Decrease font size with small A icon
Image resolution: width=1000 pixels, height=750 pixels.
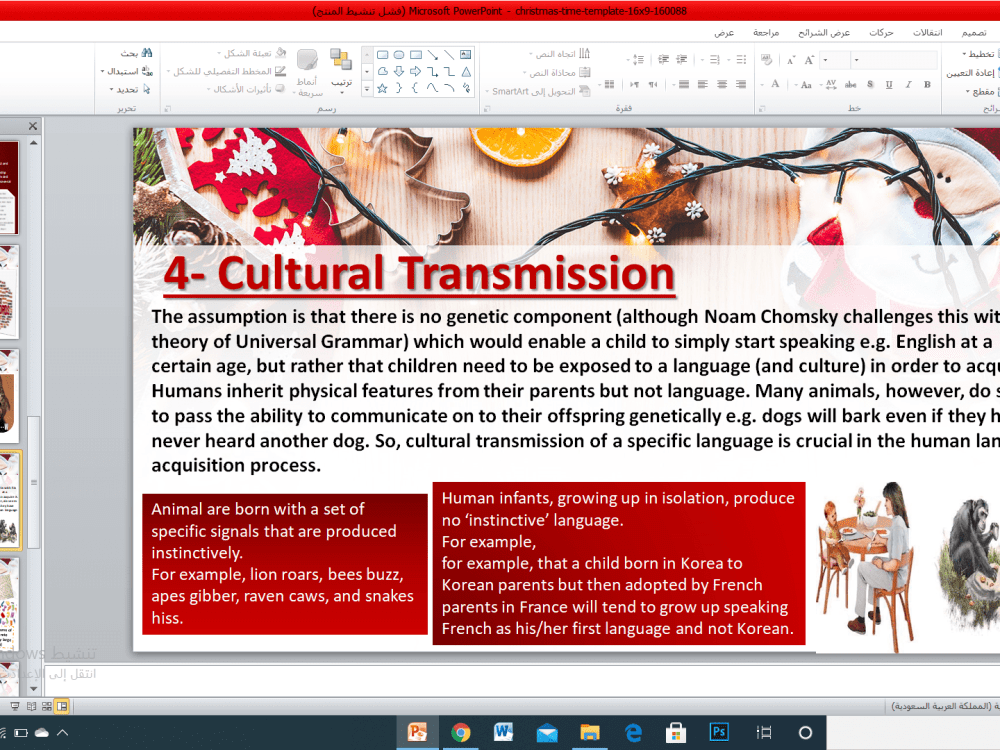point(791,61)
